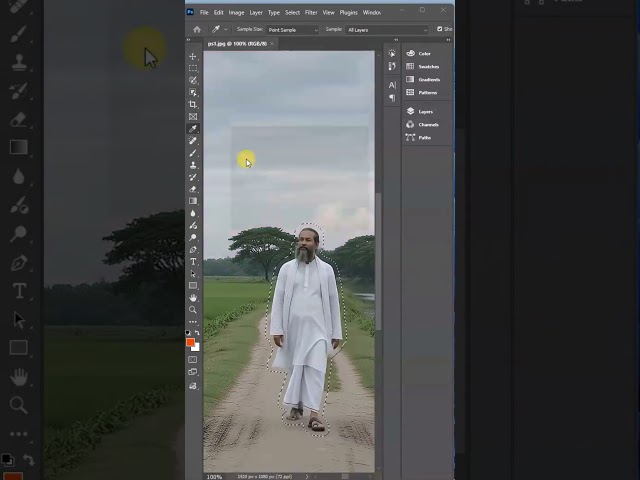Viewport: 640px width, 480px height.
Task: Open the Sample All Layers dropdown
Action: tap(387, 30)
